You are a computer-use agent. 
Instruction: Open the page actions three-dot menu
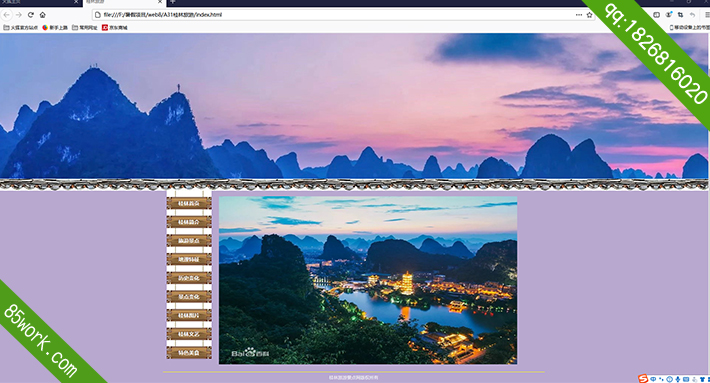579,15
